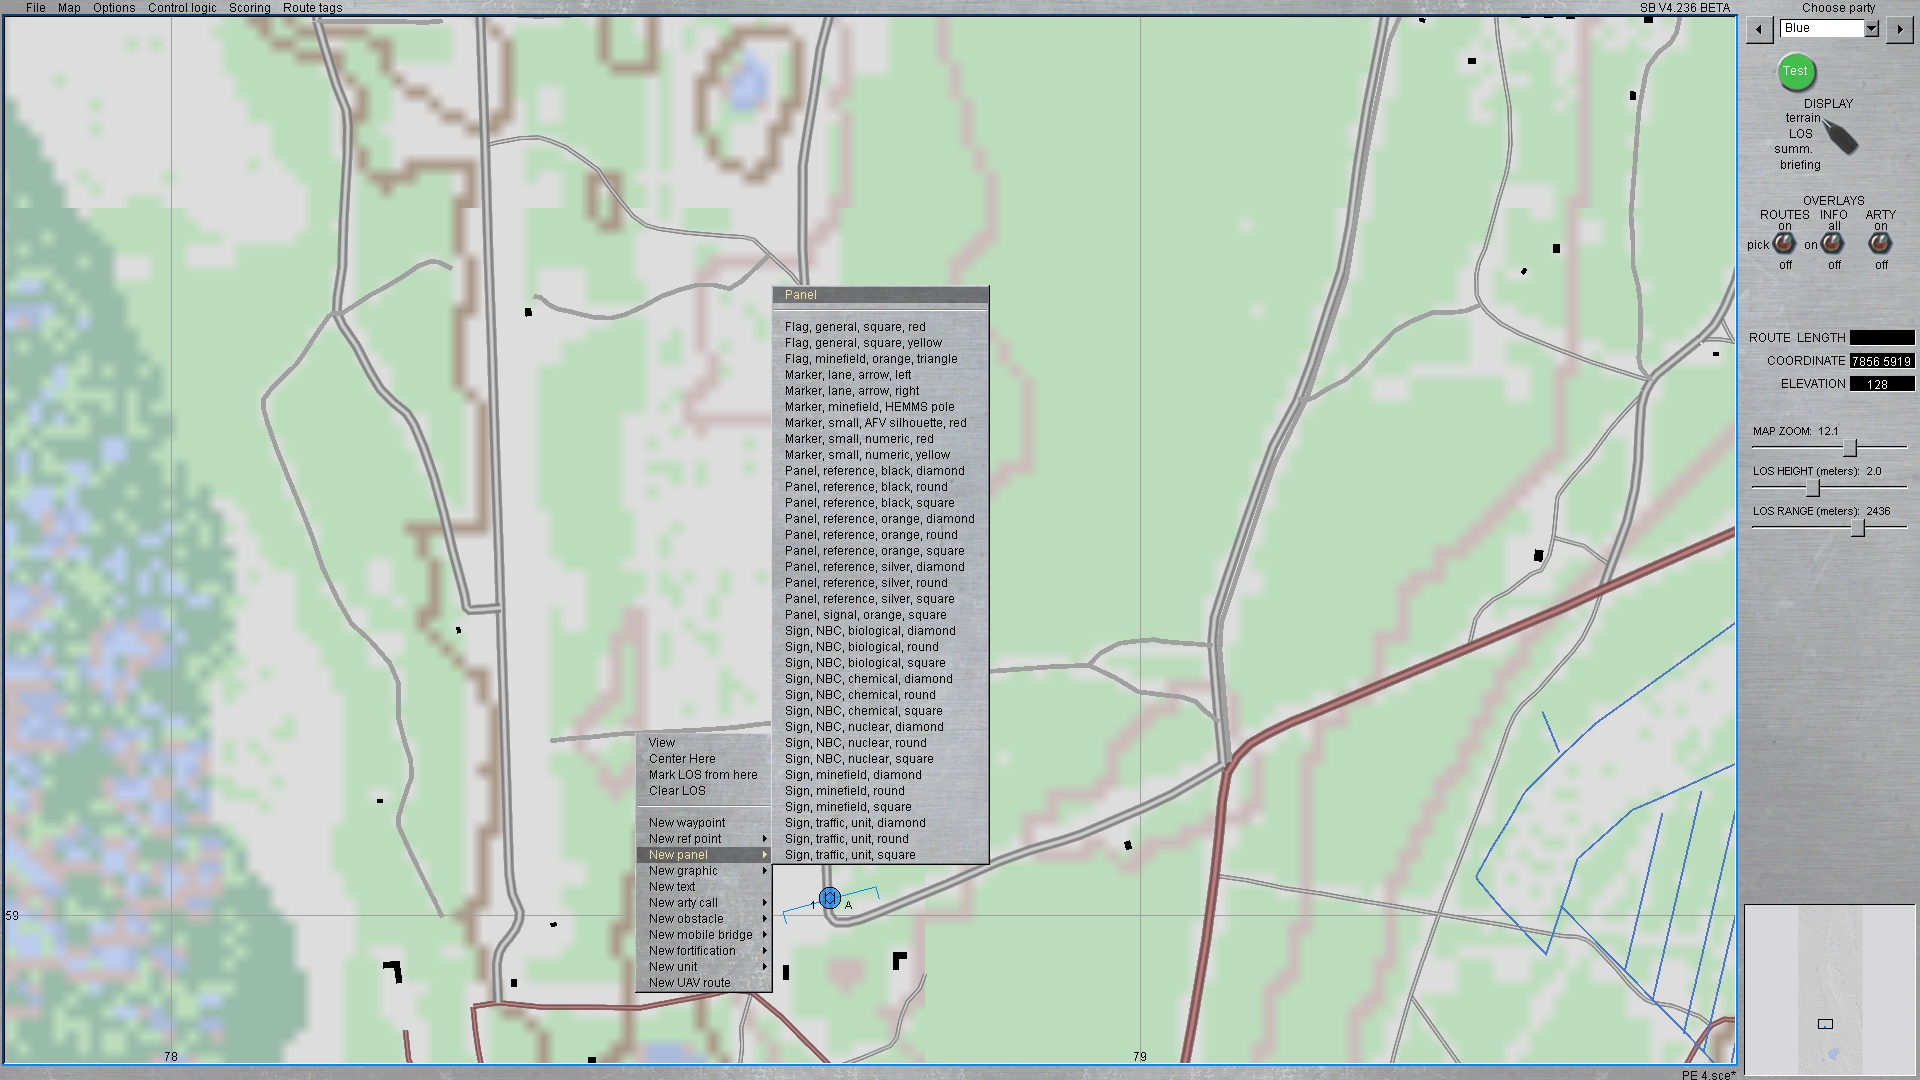1920x1080 pixels.
Task: Adjust the MAP ZOOM slider
Action: (x=1850, y=448)
